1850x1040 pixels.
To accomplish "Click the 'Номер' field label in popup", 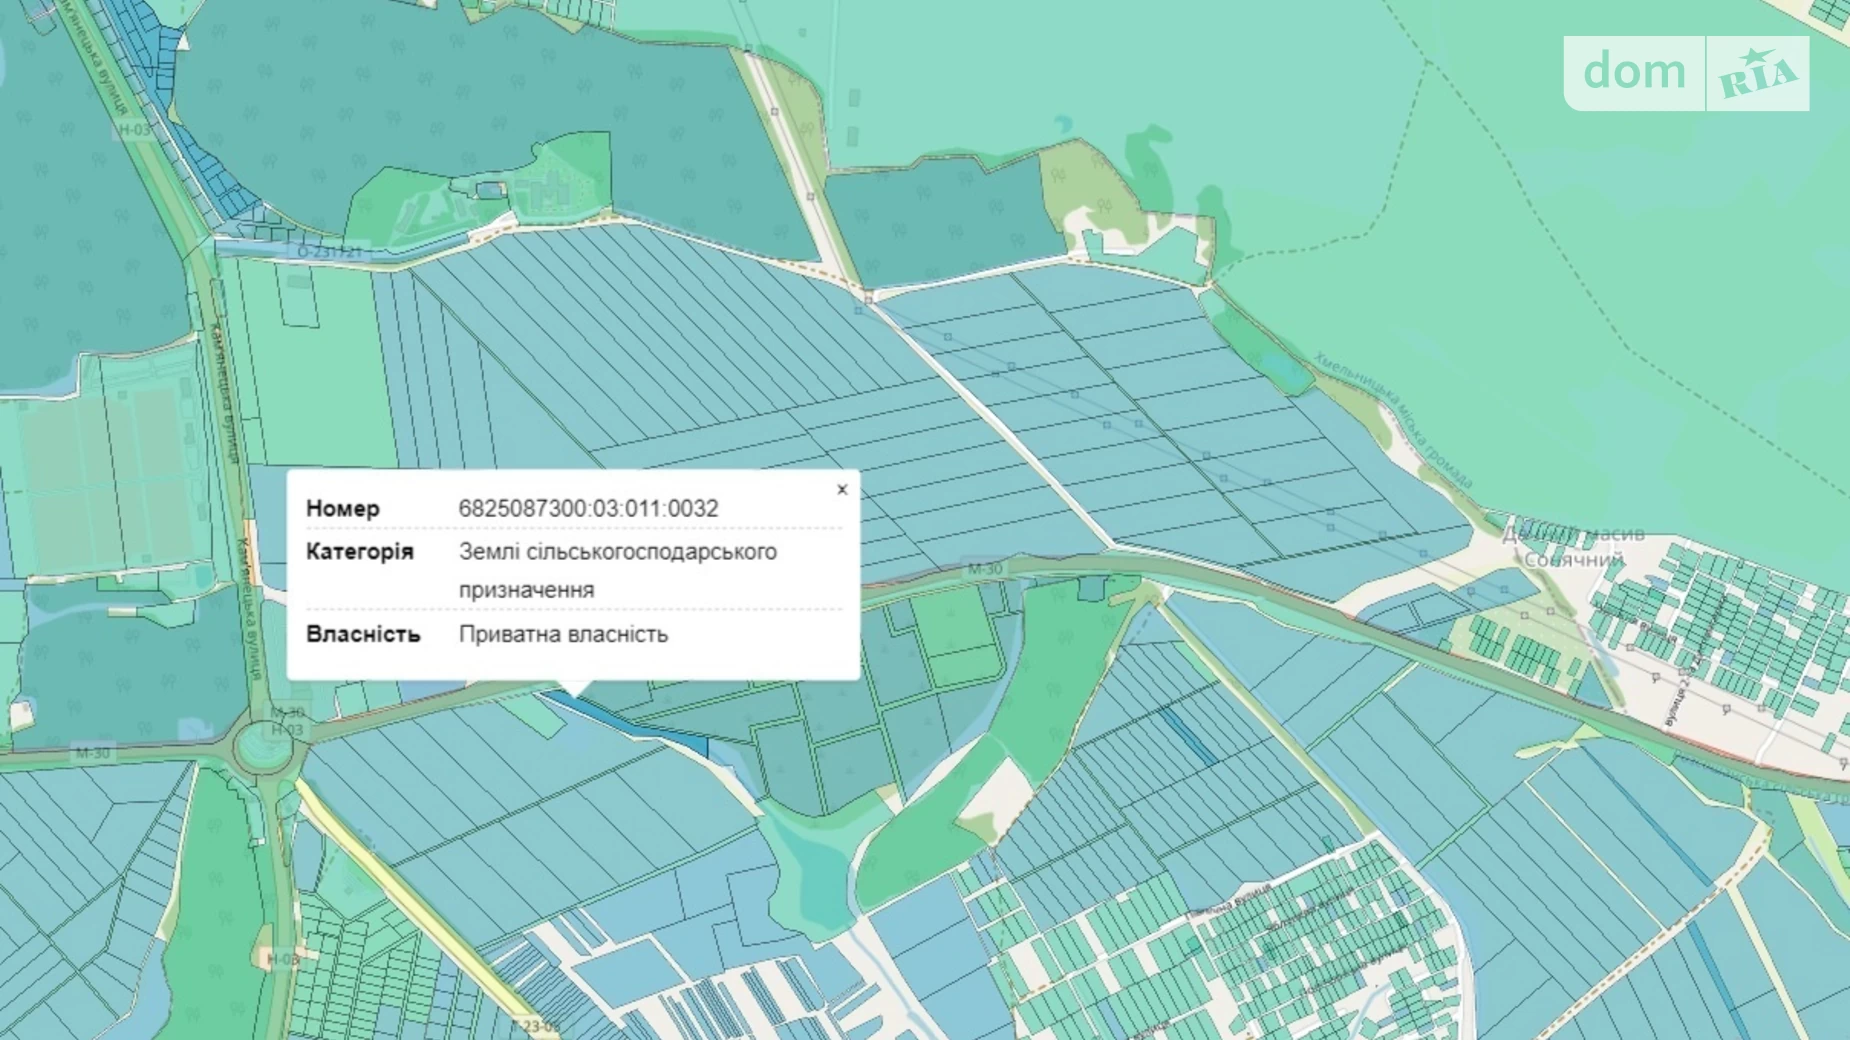I will [x=342, y=508].
